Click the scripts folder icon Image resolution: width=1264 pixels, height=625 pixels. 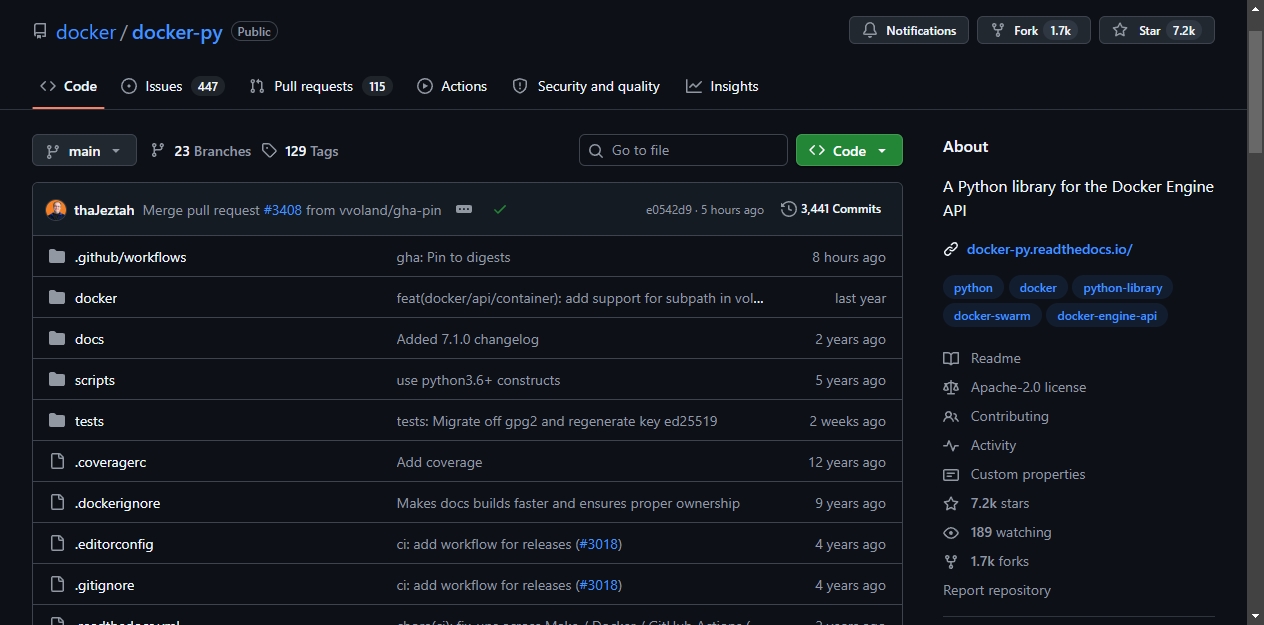pos(57,380)
